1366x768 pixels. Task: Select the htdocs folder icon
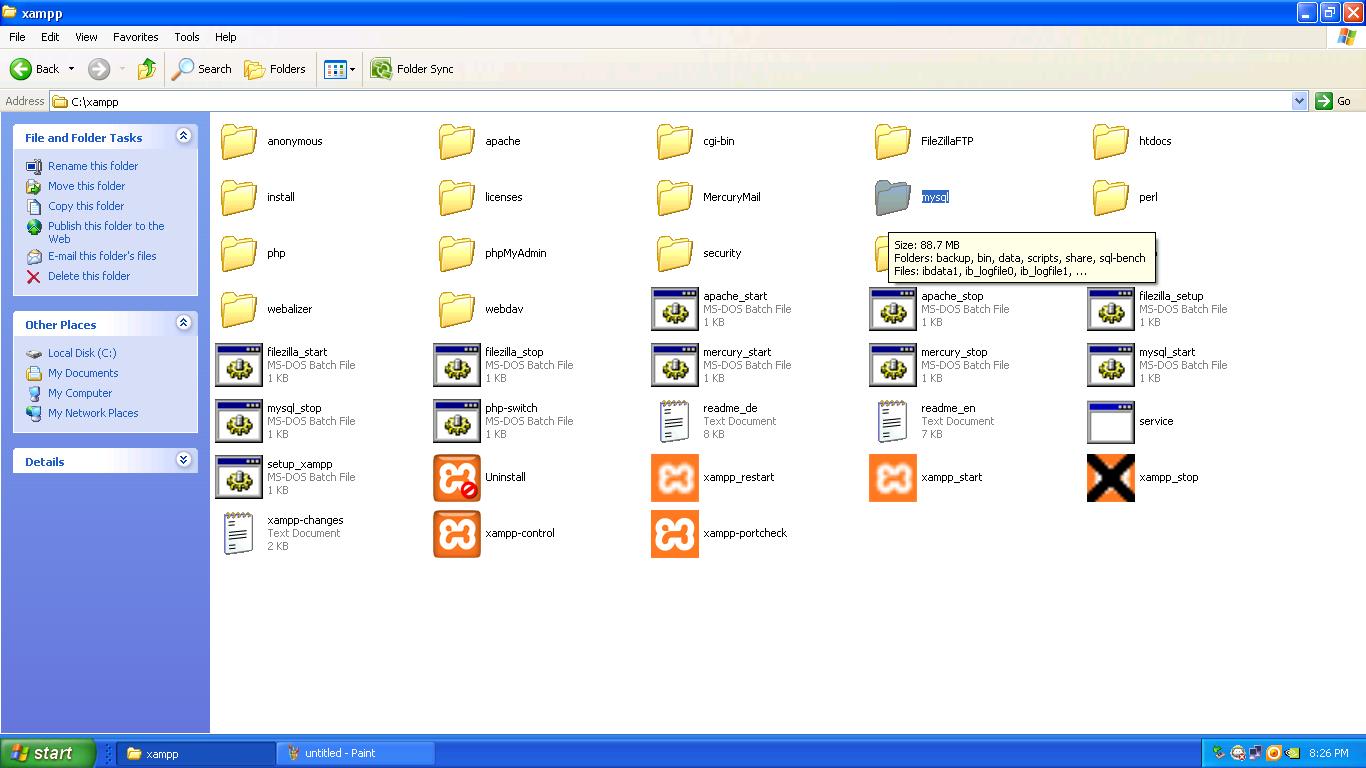1111,142
